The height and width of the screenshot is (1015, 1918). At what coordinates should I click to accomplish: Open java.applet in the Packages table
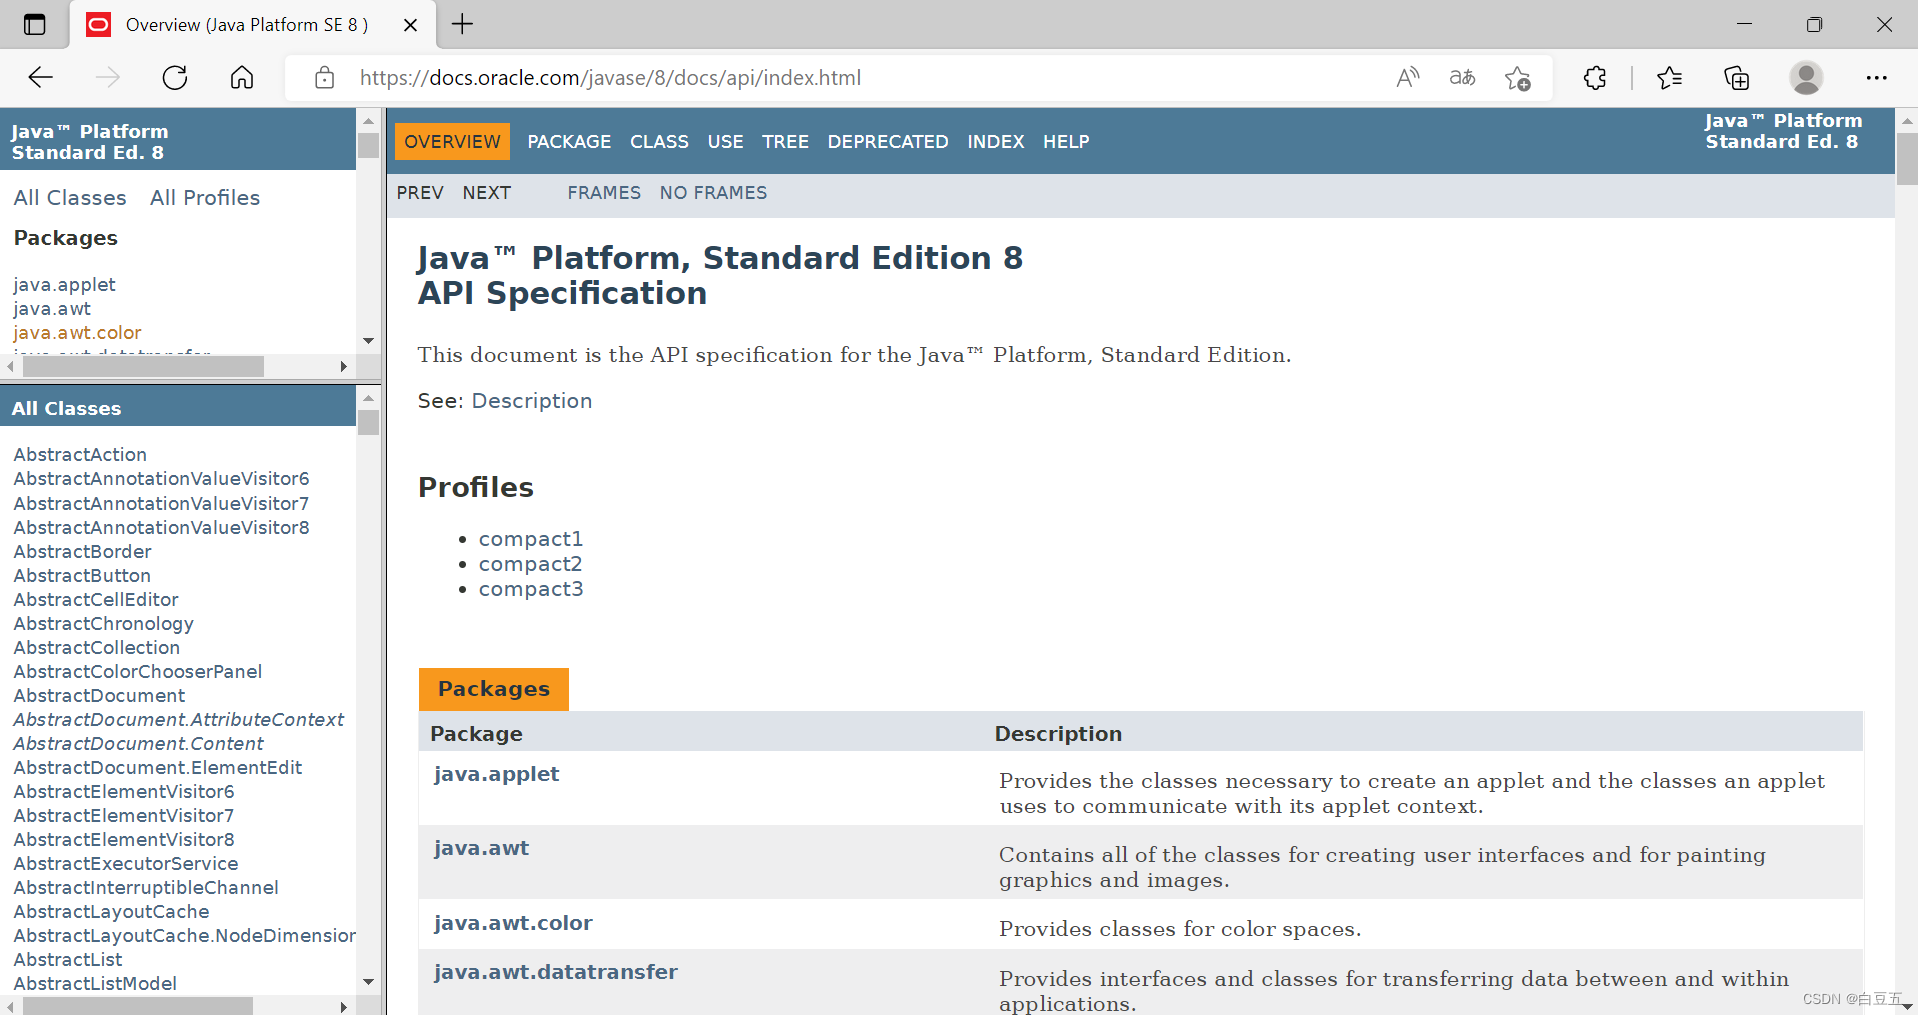(x=496, y=774)
